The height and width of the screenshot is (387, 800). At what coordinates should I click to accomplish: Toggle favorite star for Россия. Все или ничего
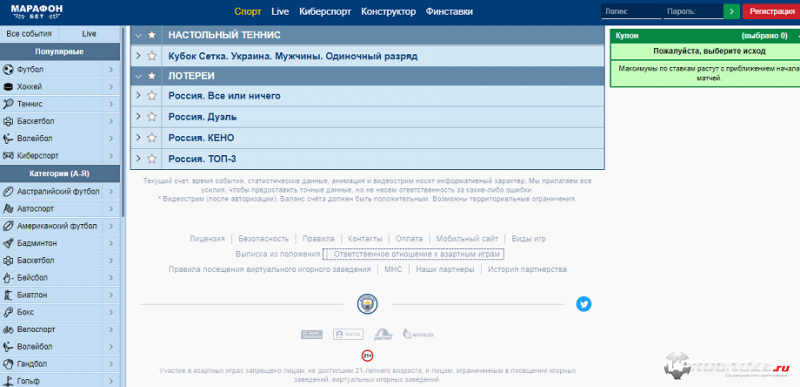click(152, 96)
